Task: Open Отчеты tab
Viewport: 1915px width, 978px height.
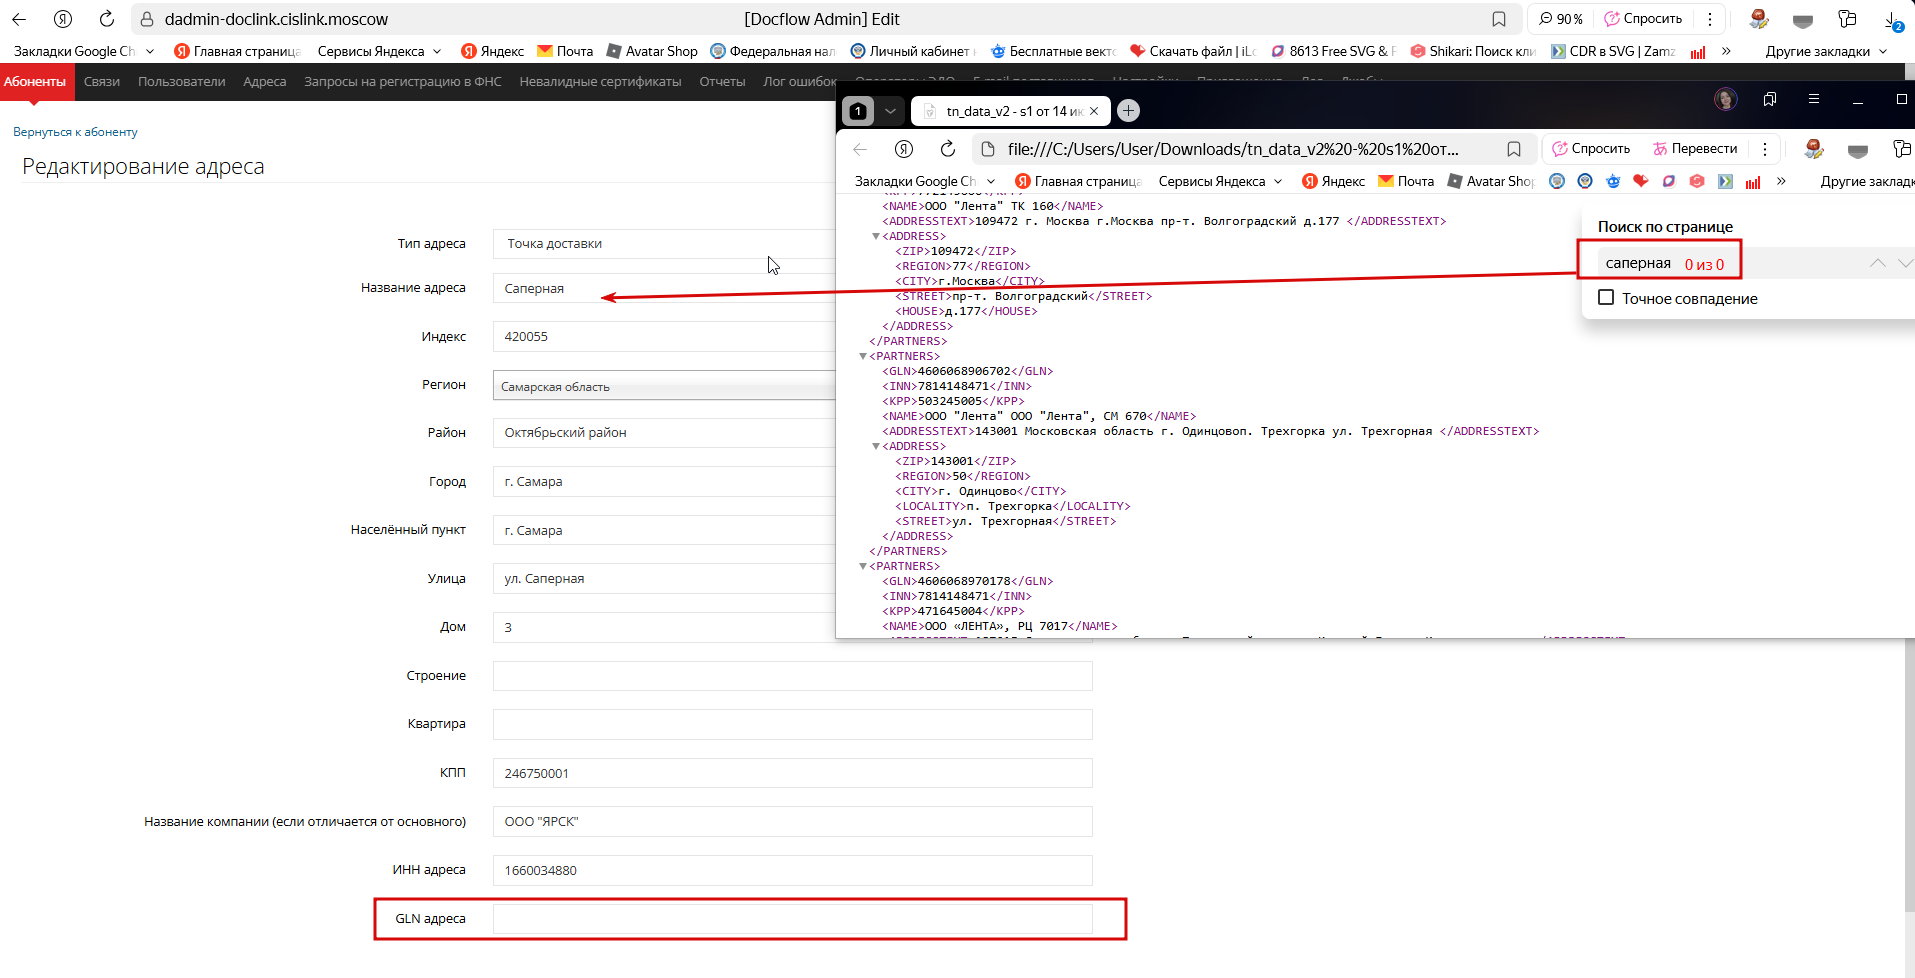Action: coord(722,82)
